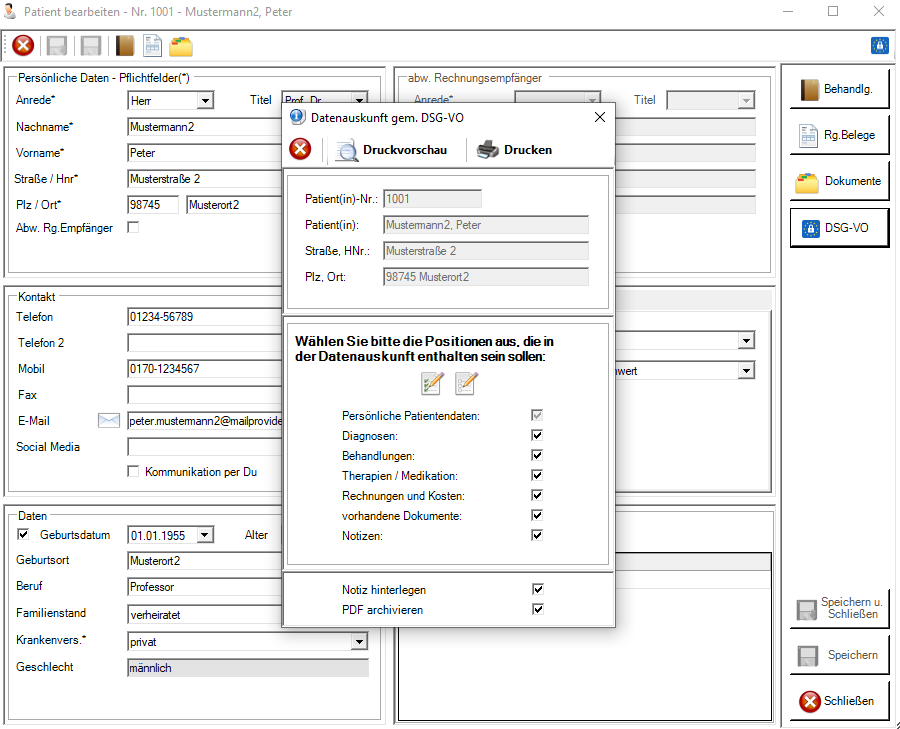Click the Schließen button
This screenshot has width=900, height=729.
(x=839, y=701)
